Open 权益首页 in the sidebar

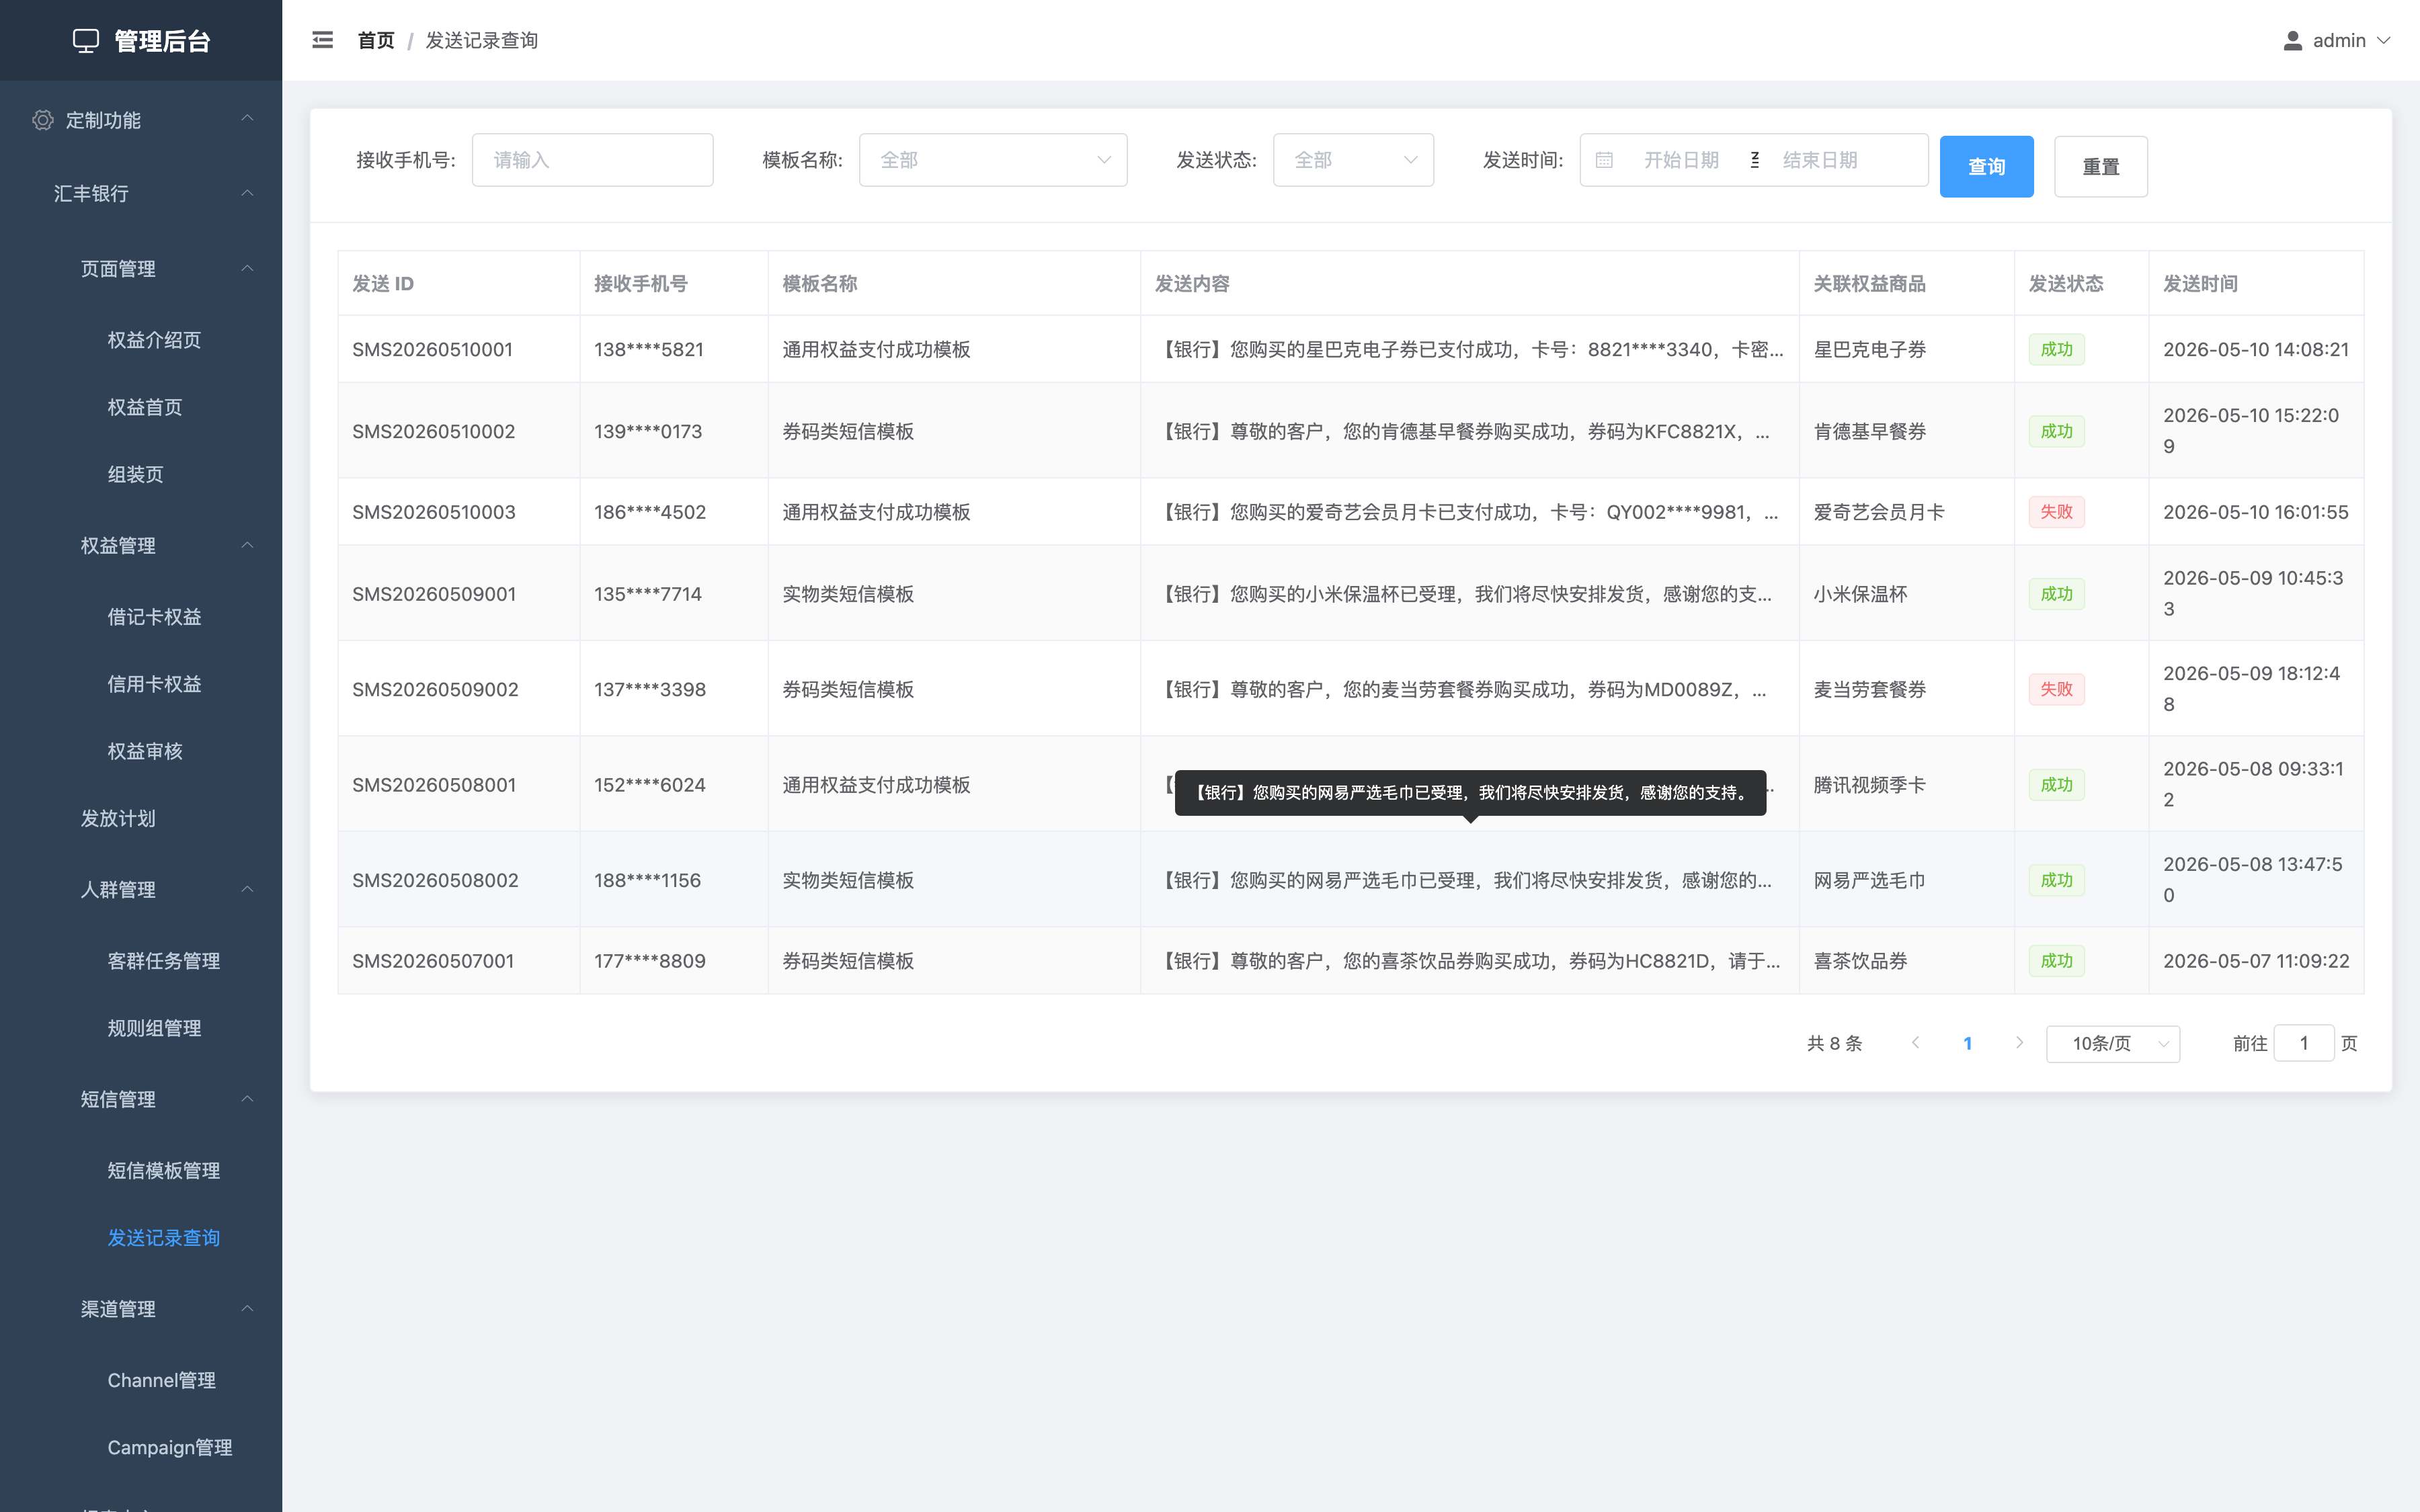(145, 407)
